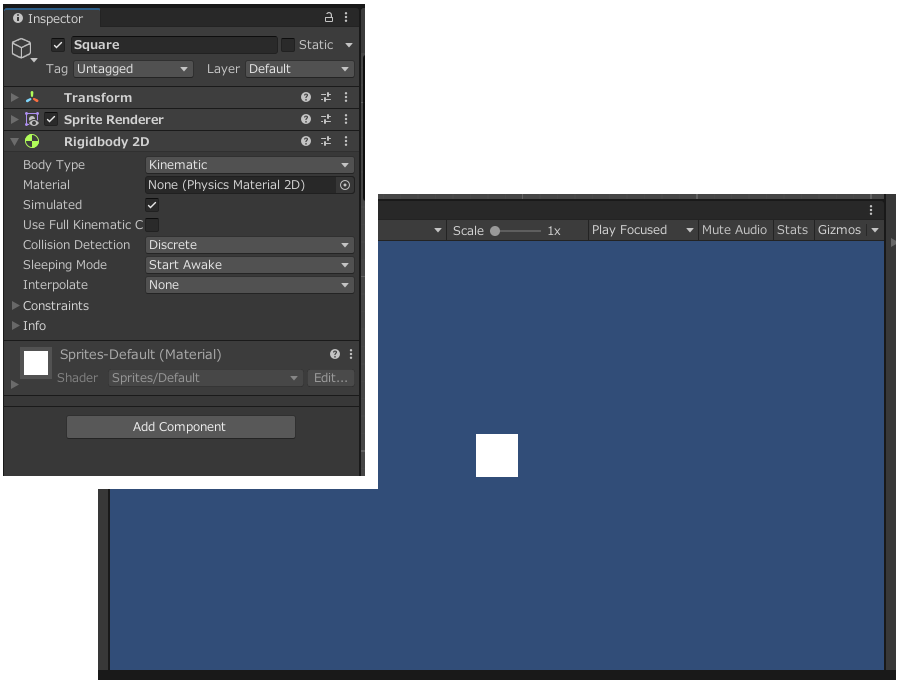Click the Rigidbody 2D header title
The image size is (904, 687).
click(107, 142)
